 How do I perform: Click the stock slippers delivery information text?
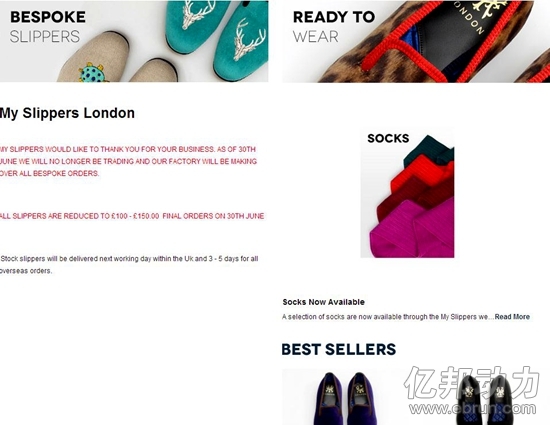point(129,265)
